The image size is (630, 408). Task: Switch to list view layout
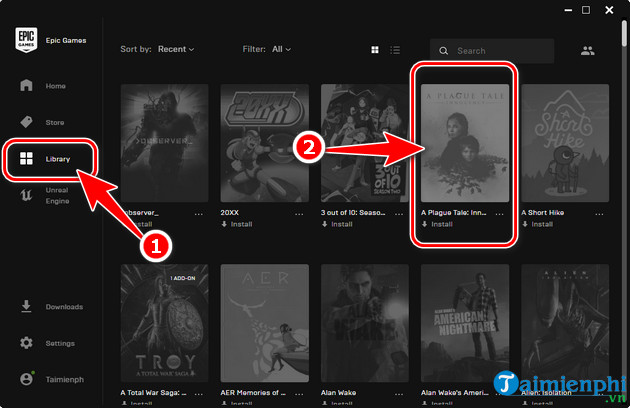click(x=395, y=50)
